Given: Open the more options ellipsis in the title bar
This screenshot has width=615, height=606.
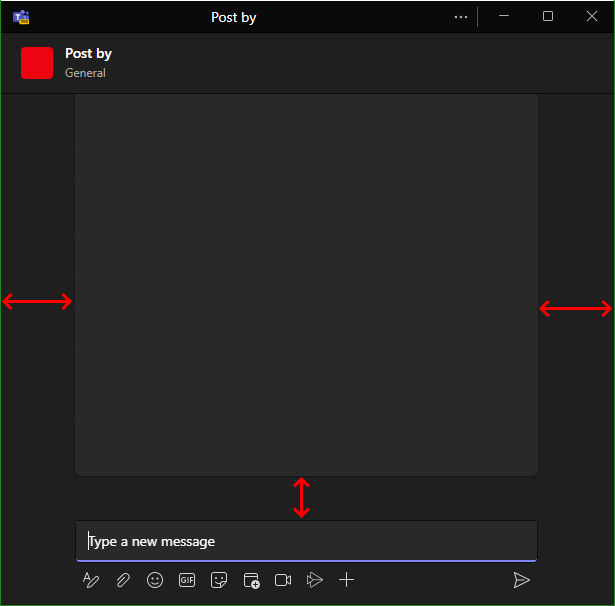Looking at the screenshot, I should pyautogui.click(x=461, y=17).
